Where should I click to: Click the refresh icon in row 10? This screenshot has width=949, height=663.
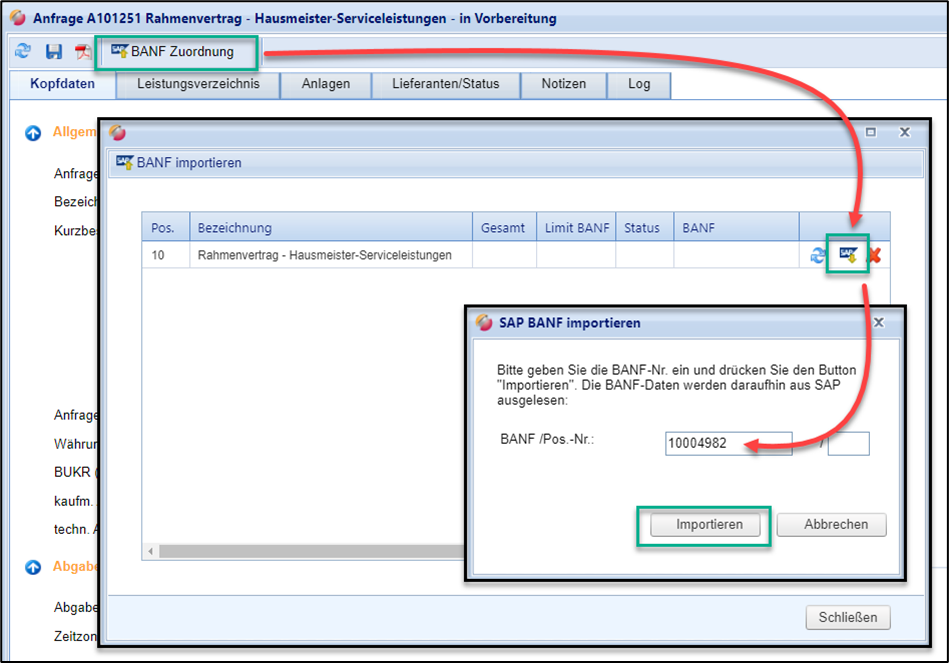(x=818, y=256)
